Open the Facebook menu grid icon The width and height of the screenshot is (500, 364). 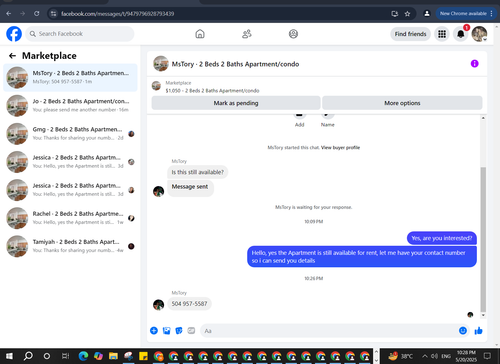pos(442,34)
